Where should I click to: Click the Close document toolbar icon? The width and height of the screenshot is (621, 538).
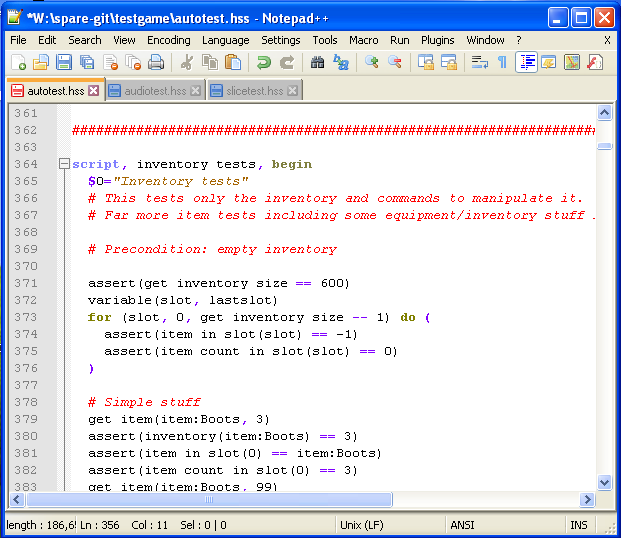point(110,63)
